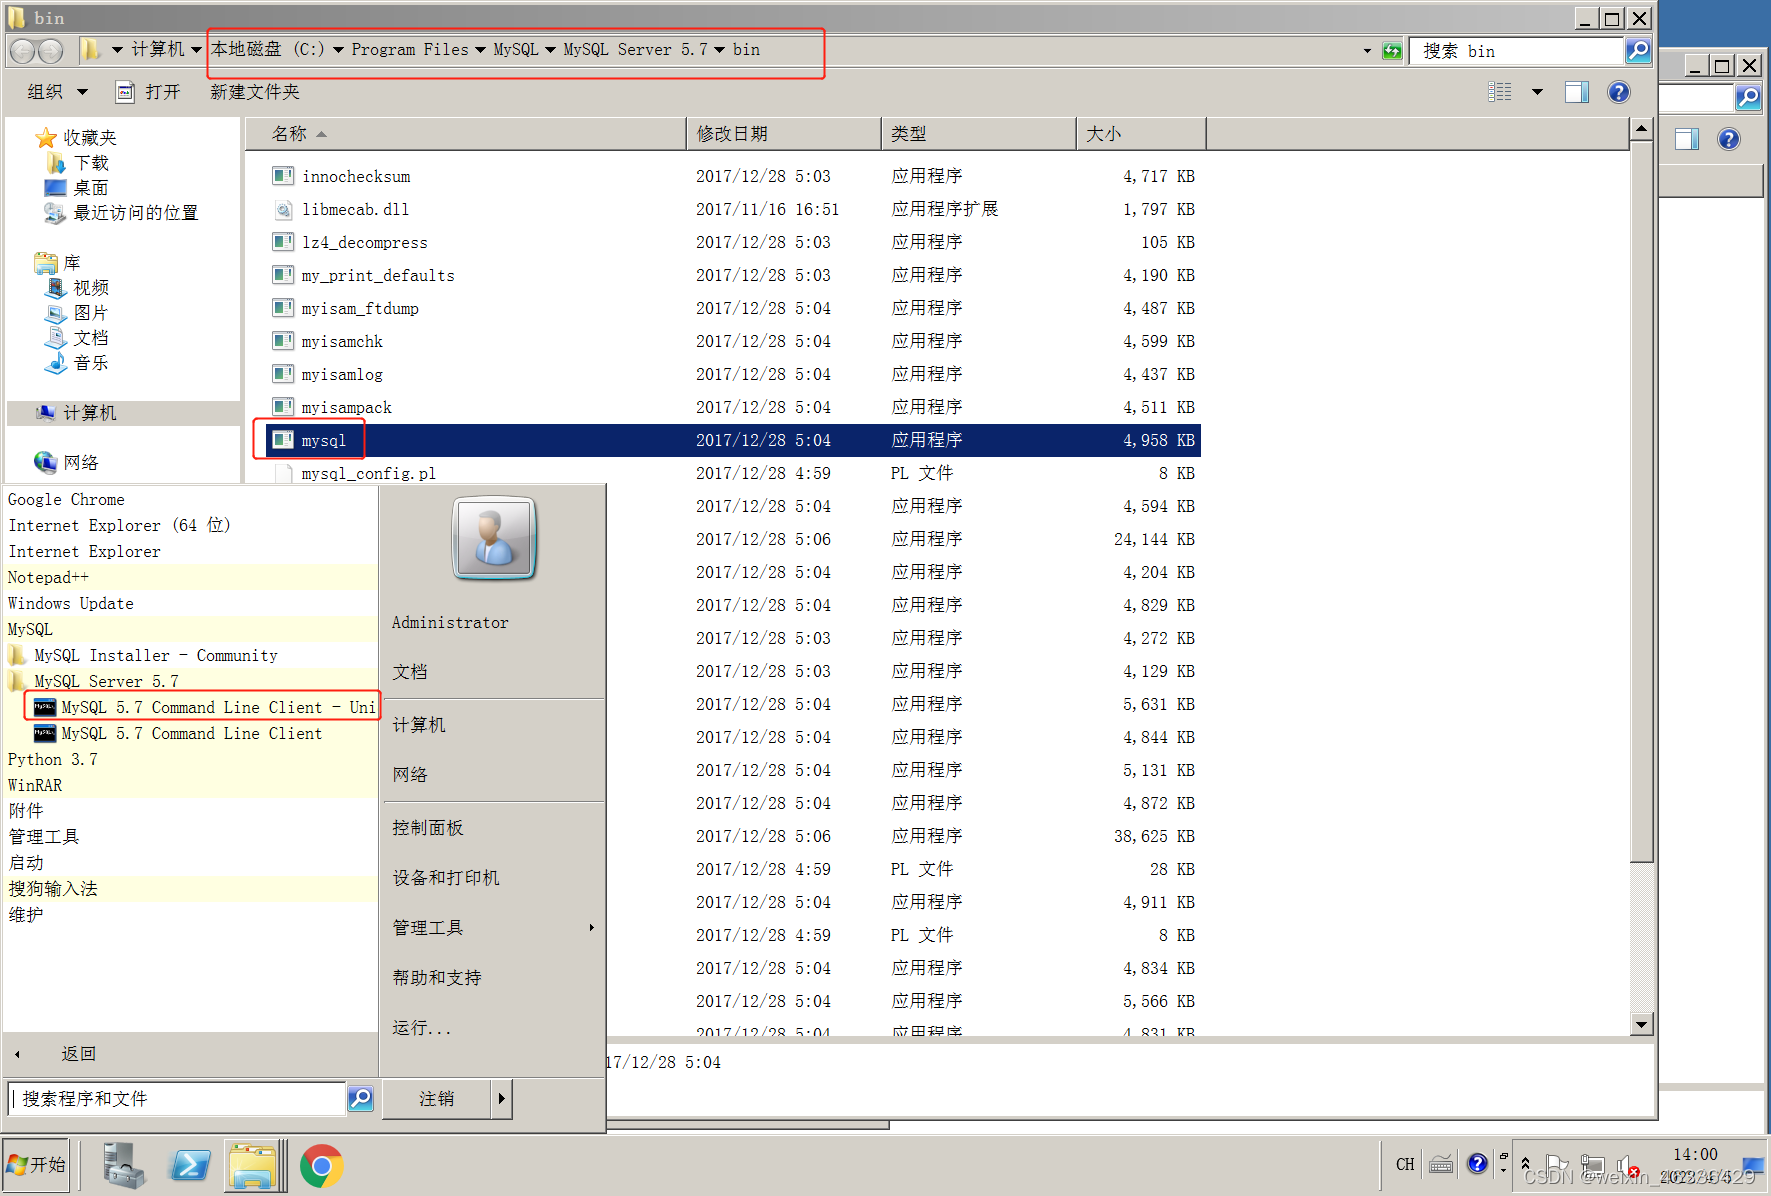Viewport: 1771px width, 1196px height.
Task: Click the CH input language indicator
Action: (x=1405, y=1164)
